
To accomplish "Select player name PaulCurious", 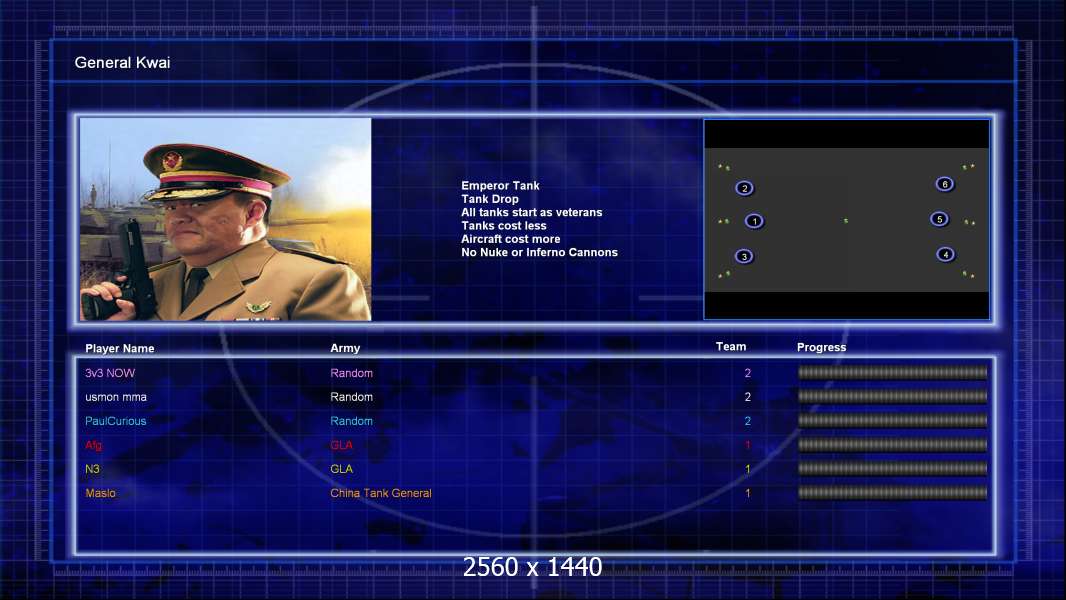I will (116, 421).
